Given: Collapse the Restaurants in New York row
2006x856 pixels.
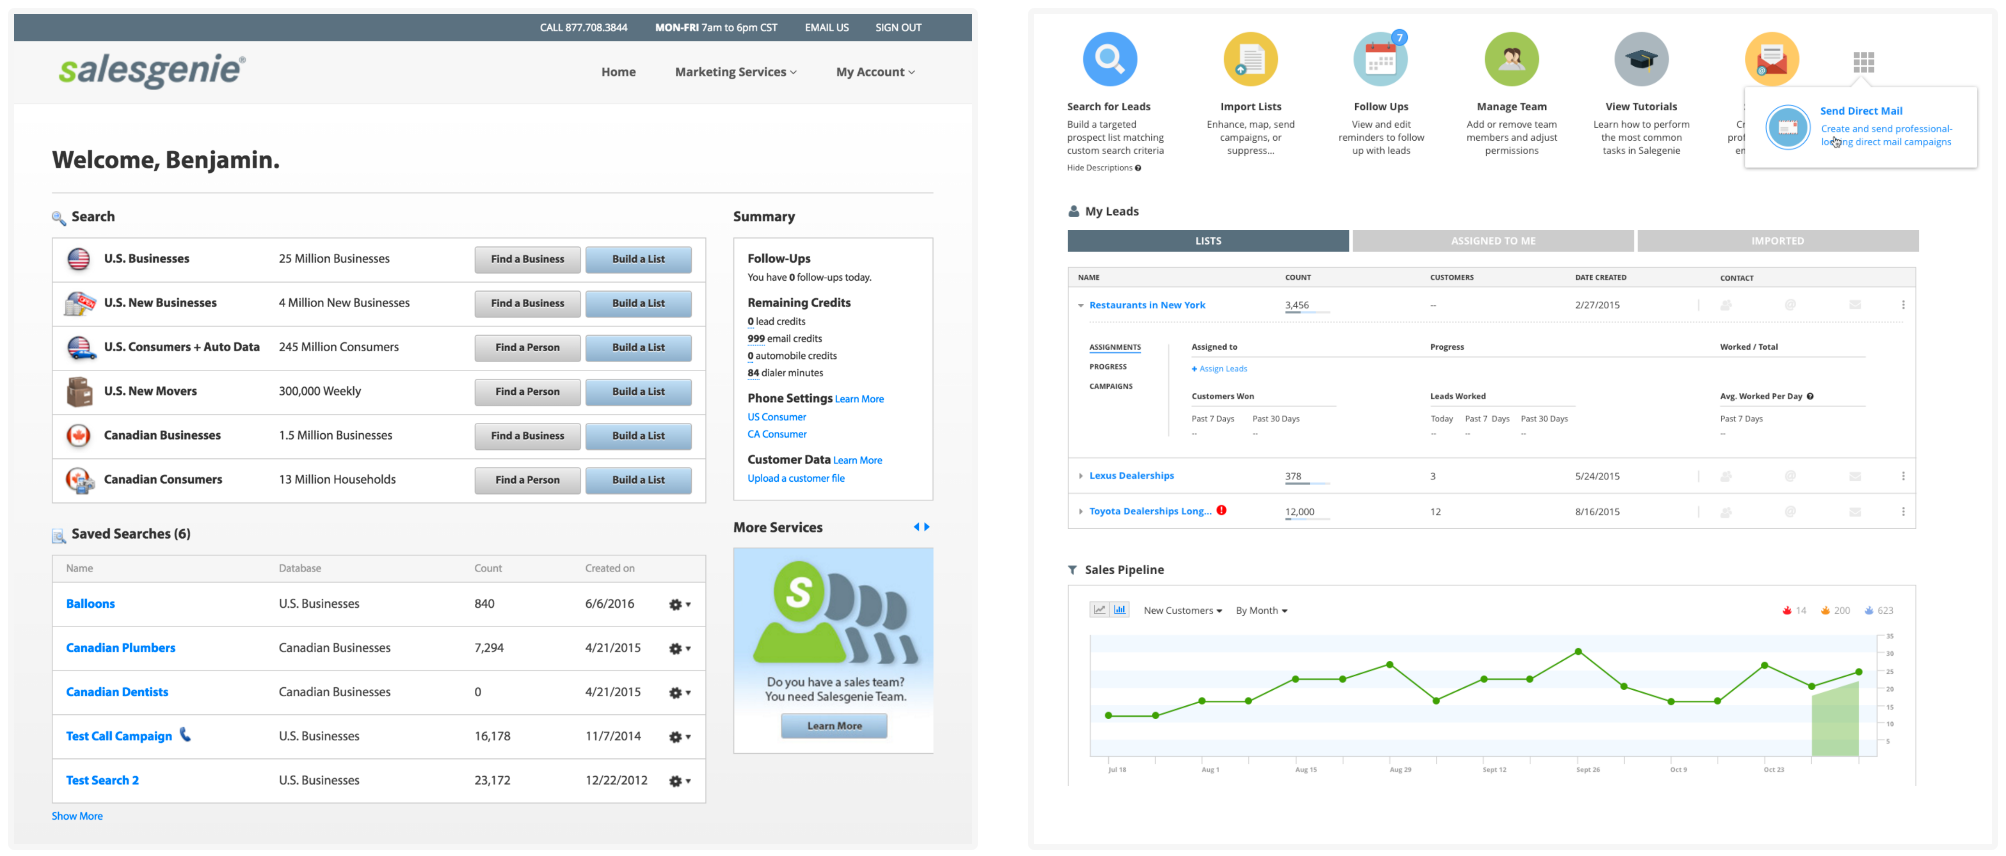Looking at the screenshot, I should pyautogui.click(x=1080, y=305).
